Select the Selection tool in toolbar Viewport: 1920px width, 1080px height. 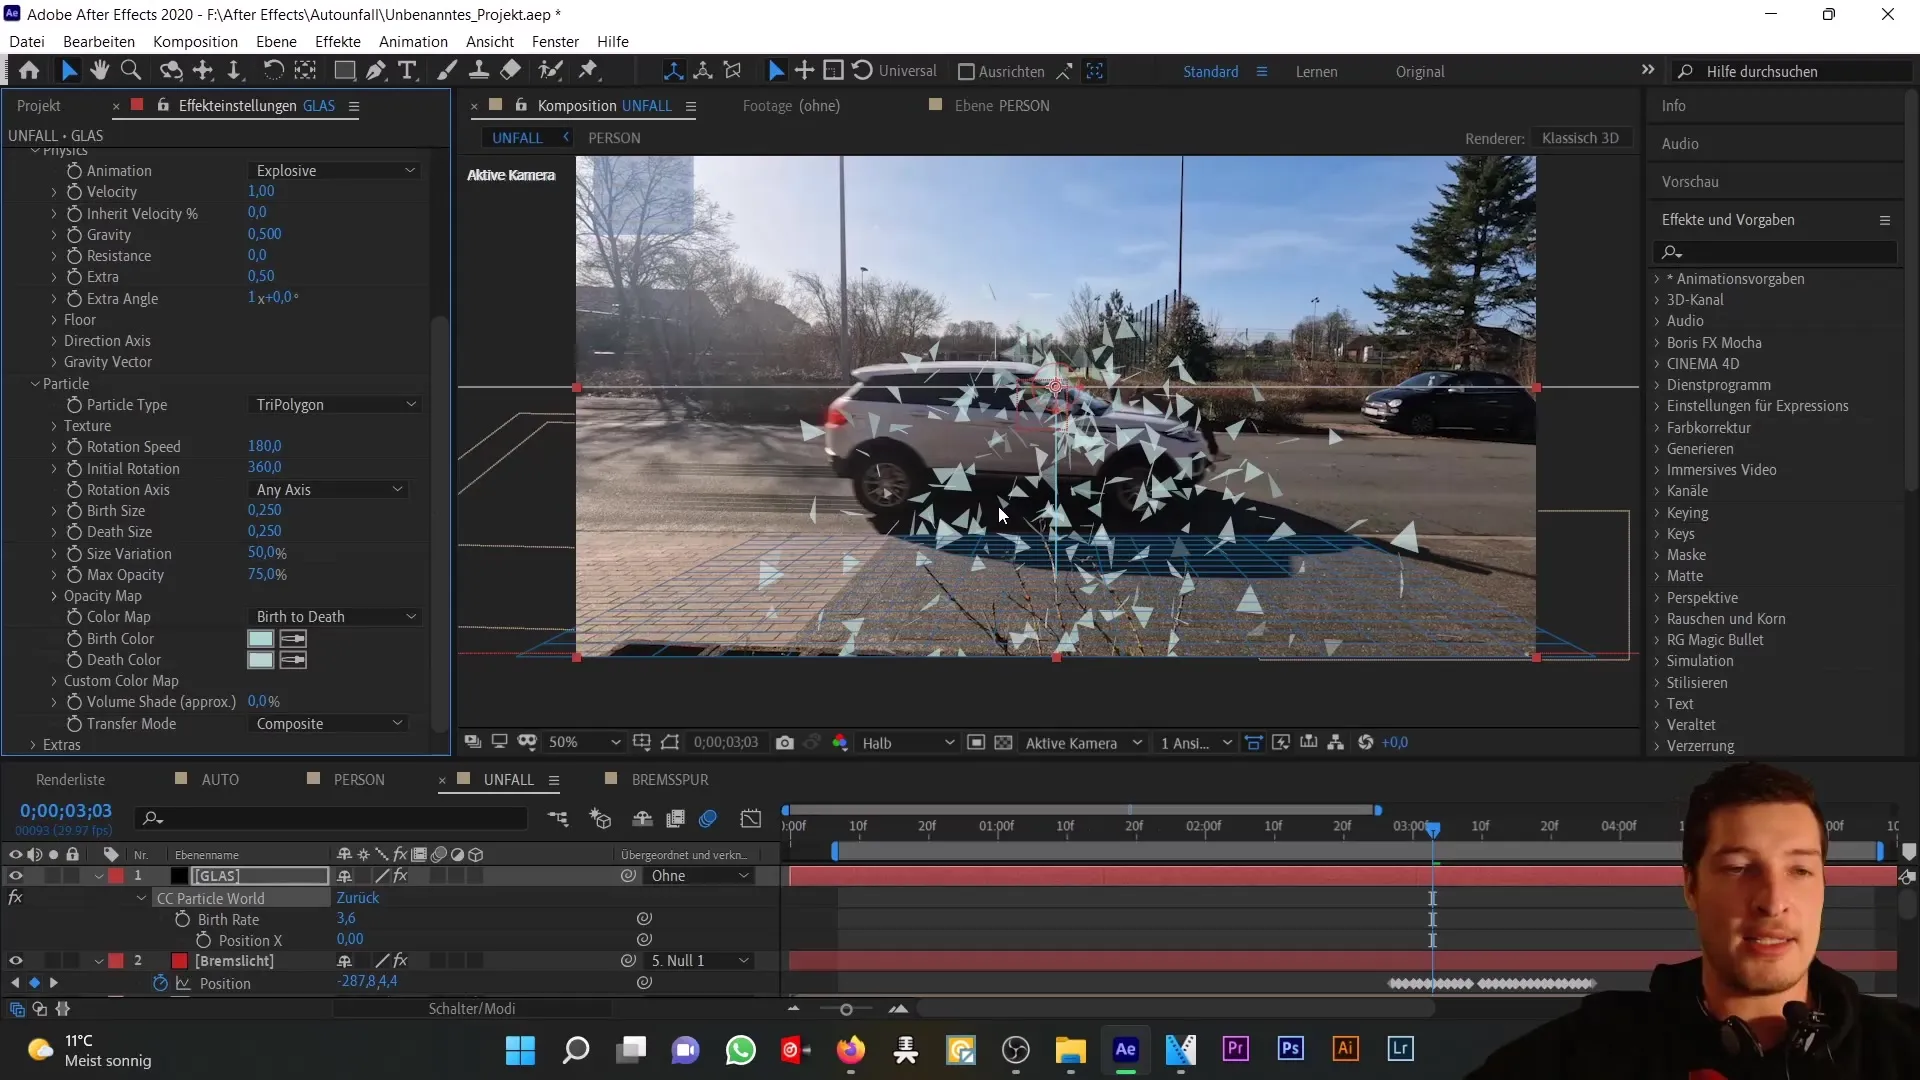67,70
